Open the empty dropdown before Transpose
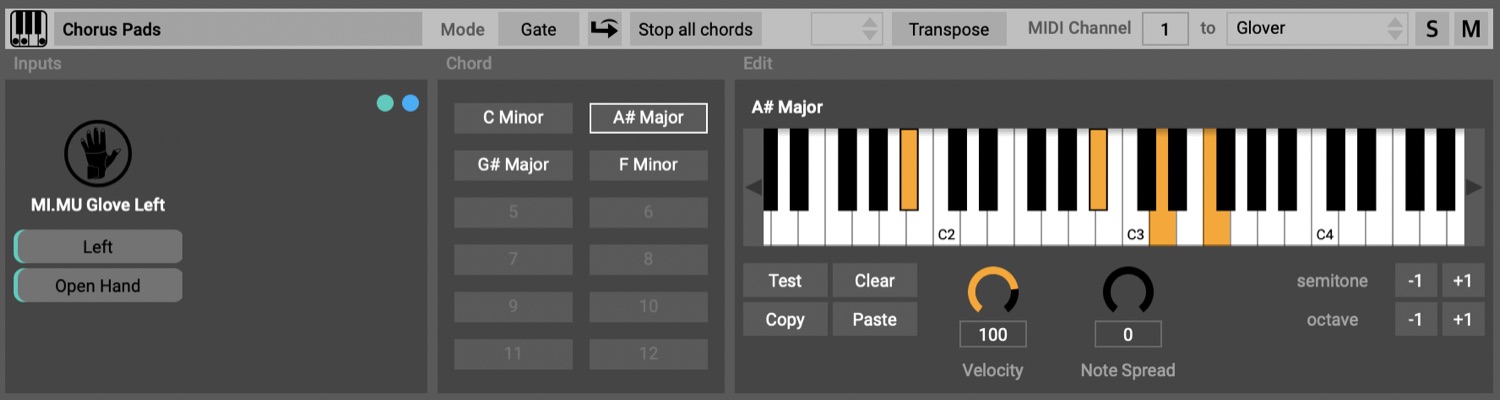The width and height of the screenshot is (1500, 400). tap(847, 29)
